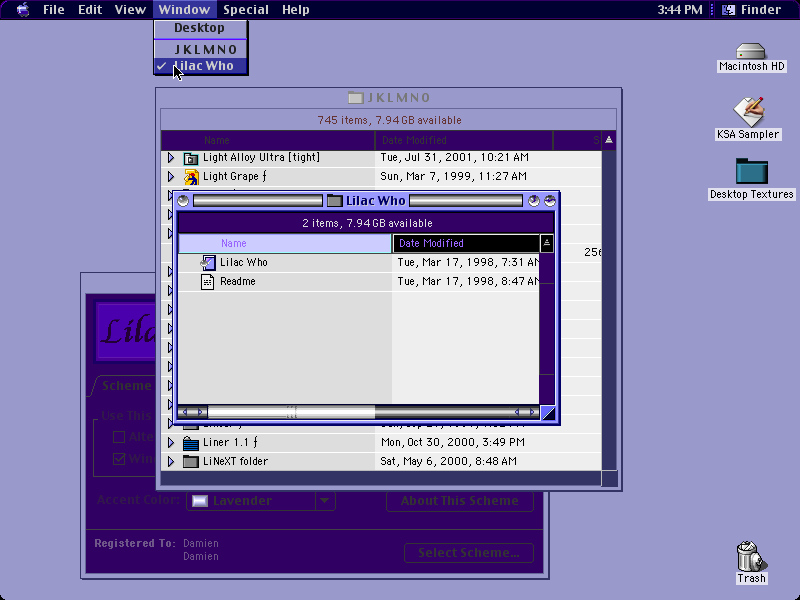Choose Desktop in the Window menu
The height and width of the screenshot is (600, 800).
tap(199, 28)
